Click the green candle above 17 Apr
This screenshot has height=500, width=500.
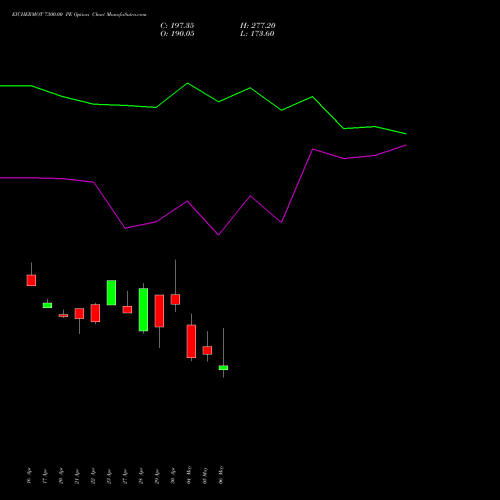pyautogui.click(x=47, y=305)
